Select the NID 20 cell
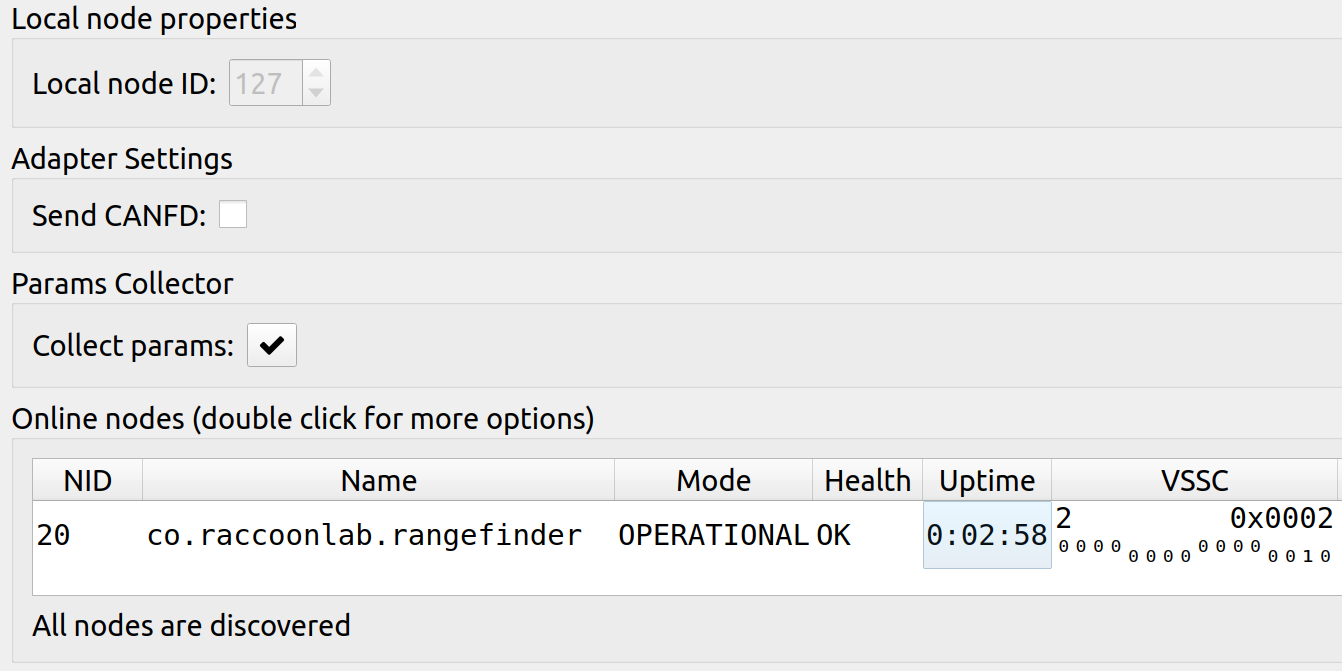Viewport: 1342px width, 671px height. (x=88, y=535)
